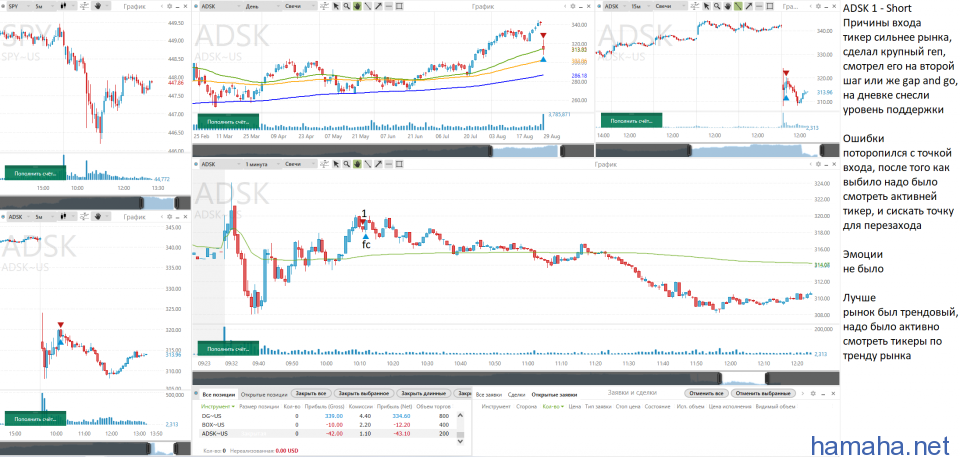Activate the magnifier tool in the ADSK 1-minute chart
This screenshot has height=457, width=960.
(347, 164)
